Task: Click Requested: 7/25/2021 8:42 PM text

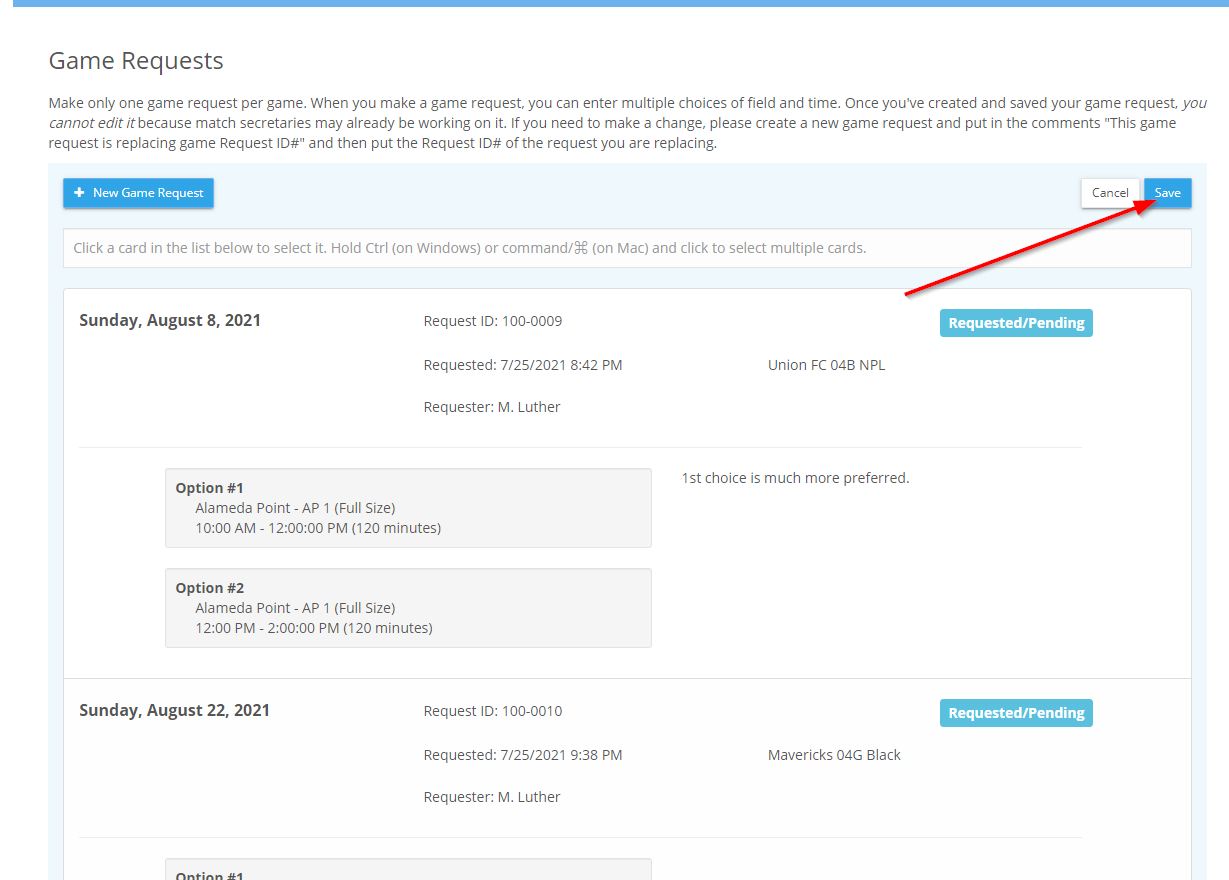Action: click(x=523, y=365)
